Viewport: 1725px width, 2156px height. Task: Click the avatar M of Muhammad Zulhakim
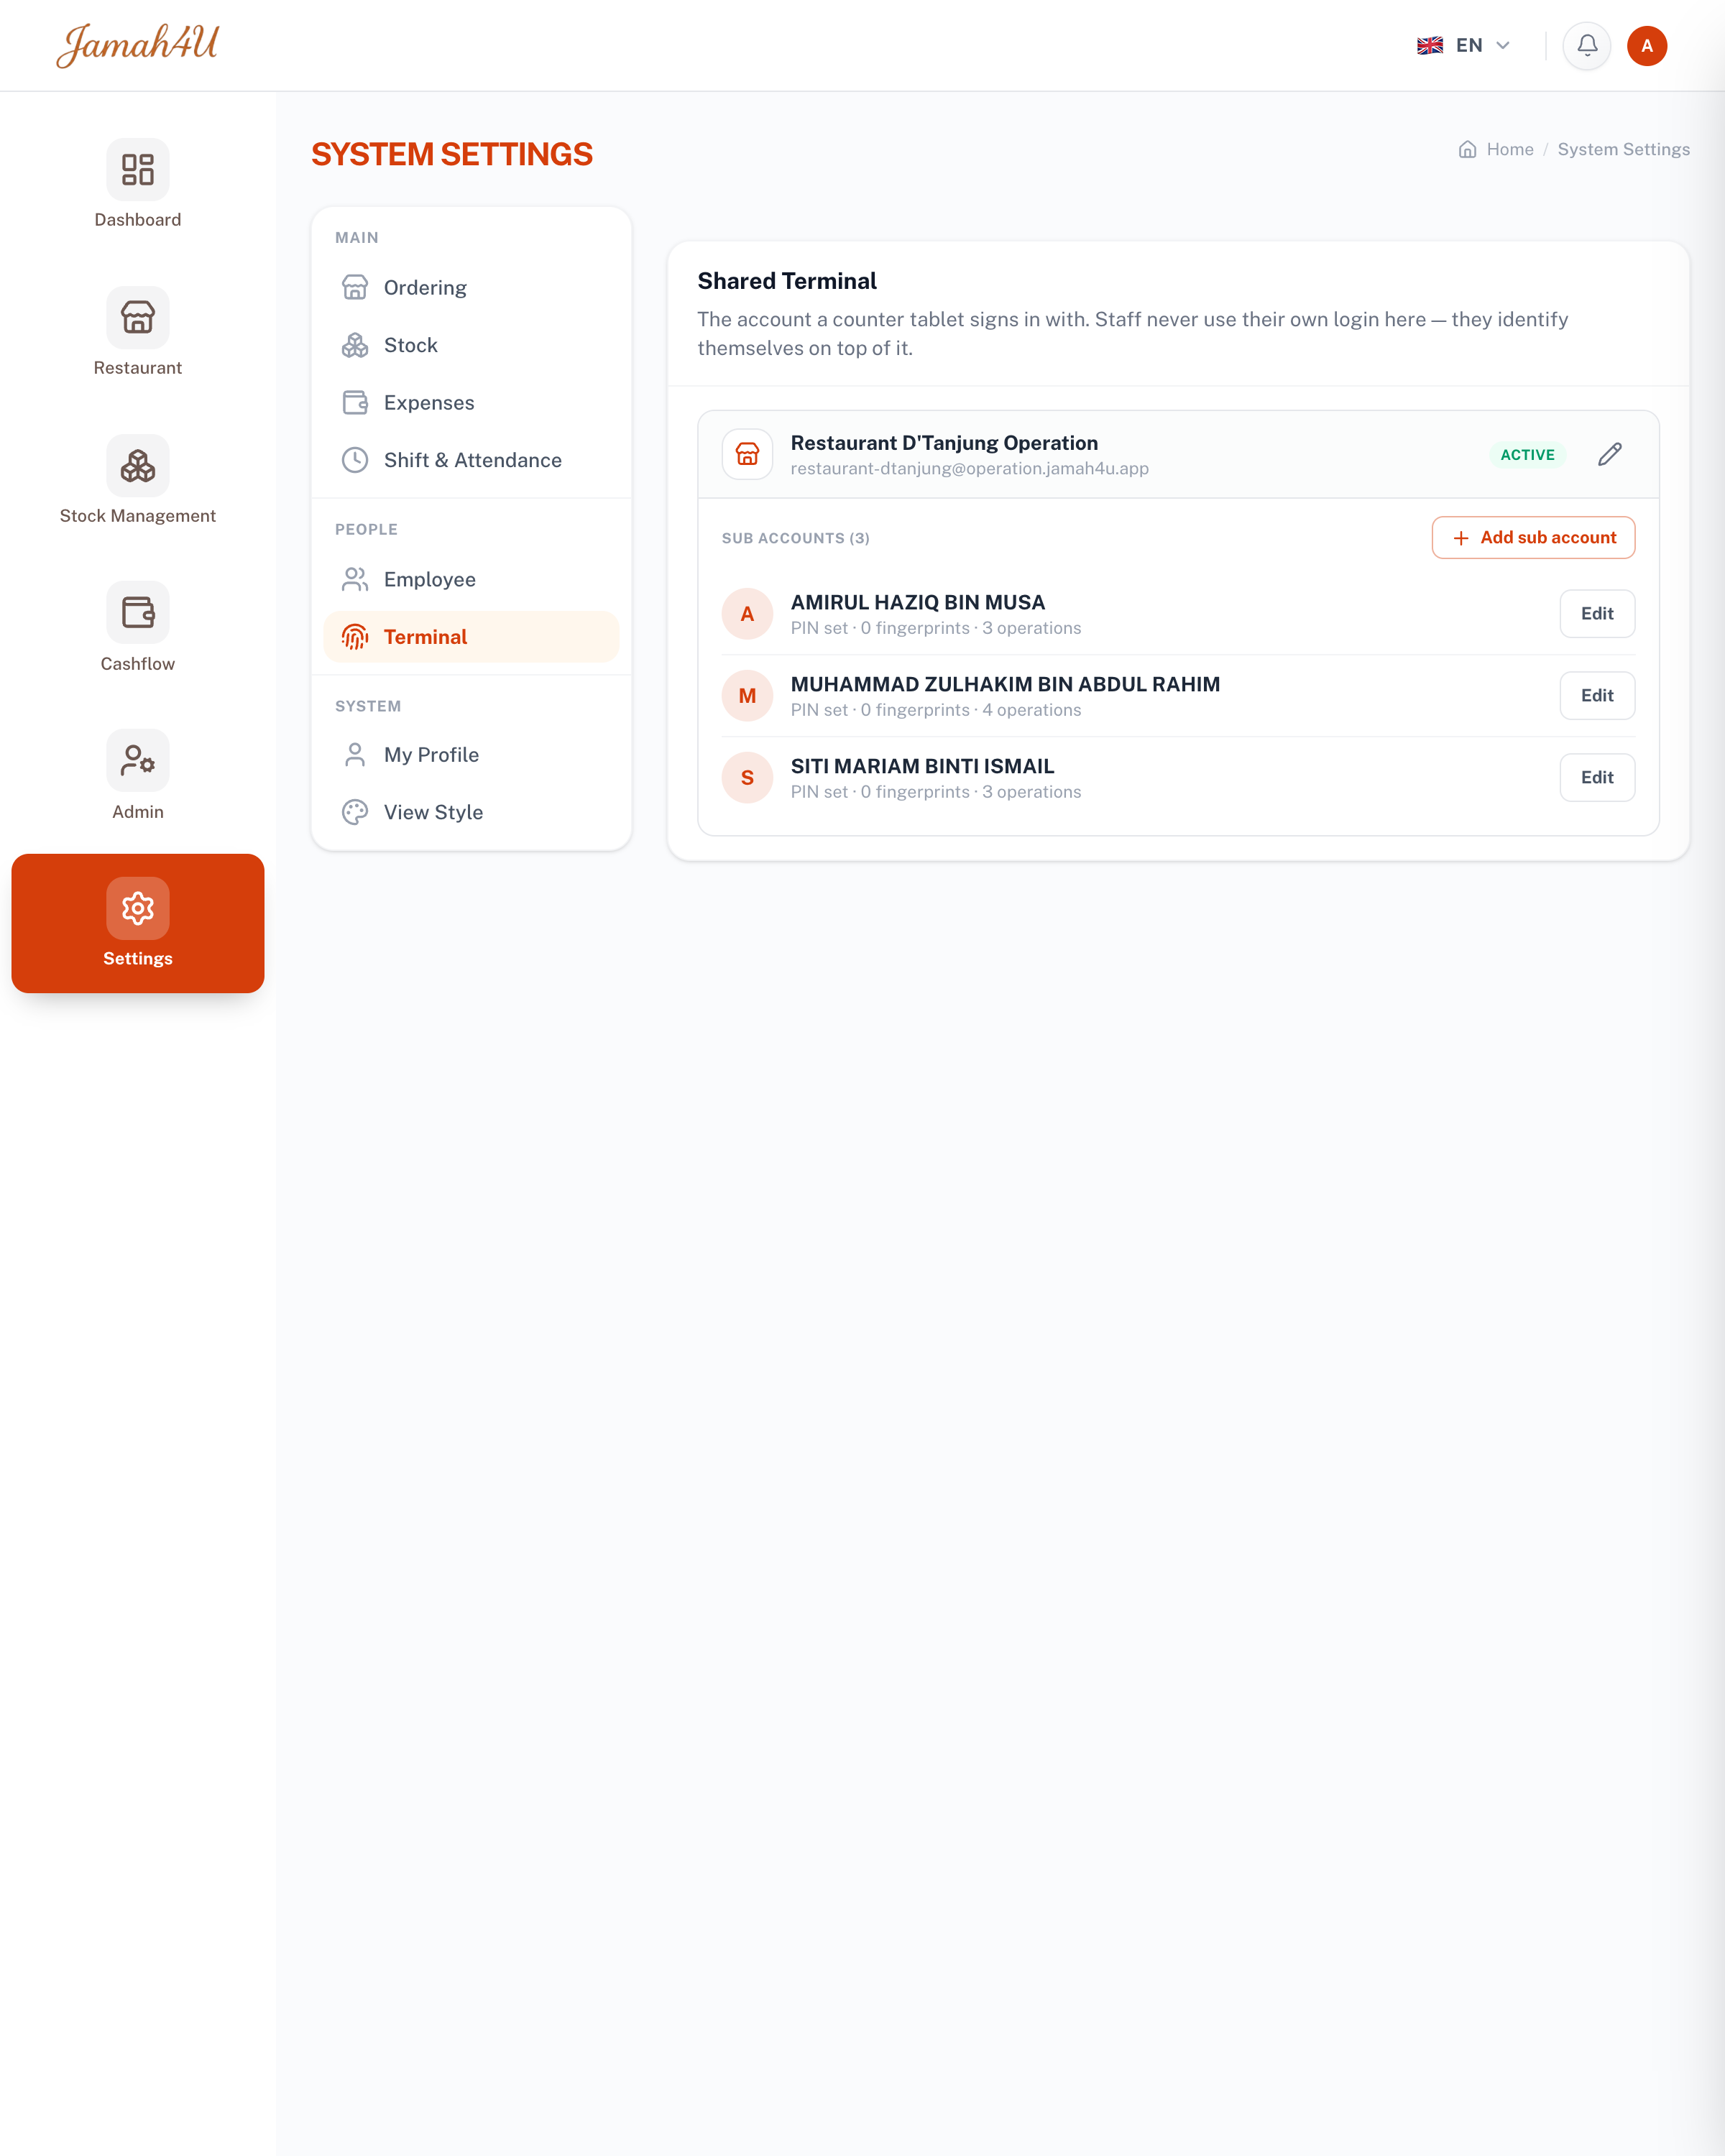[747, 696]
